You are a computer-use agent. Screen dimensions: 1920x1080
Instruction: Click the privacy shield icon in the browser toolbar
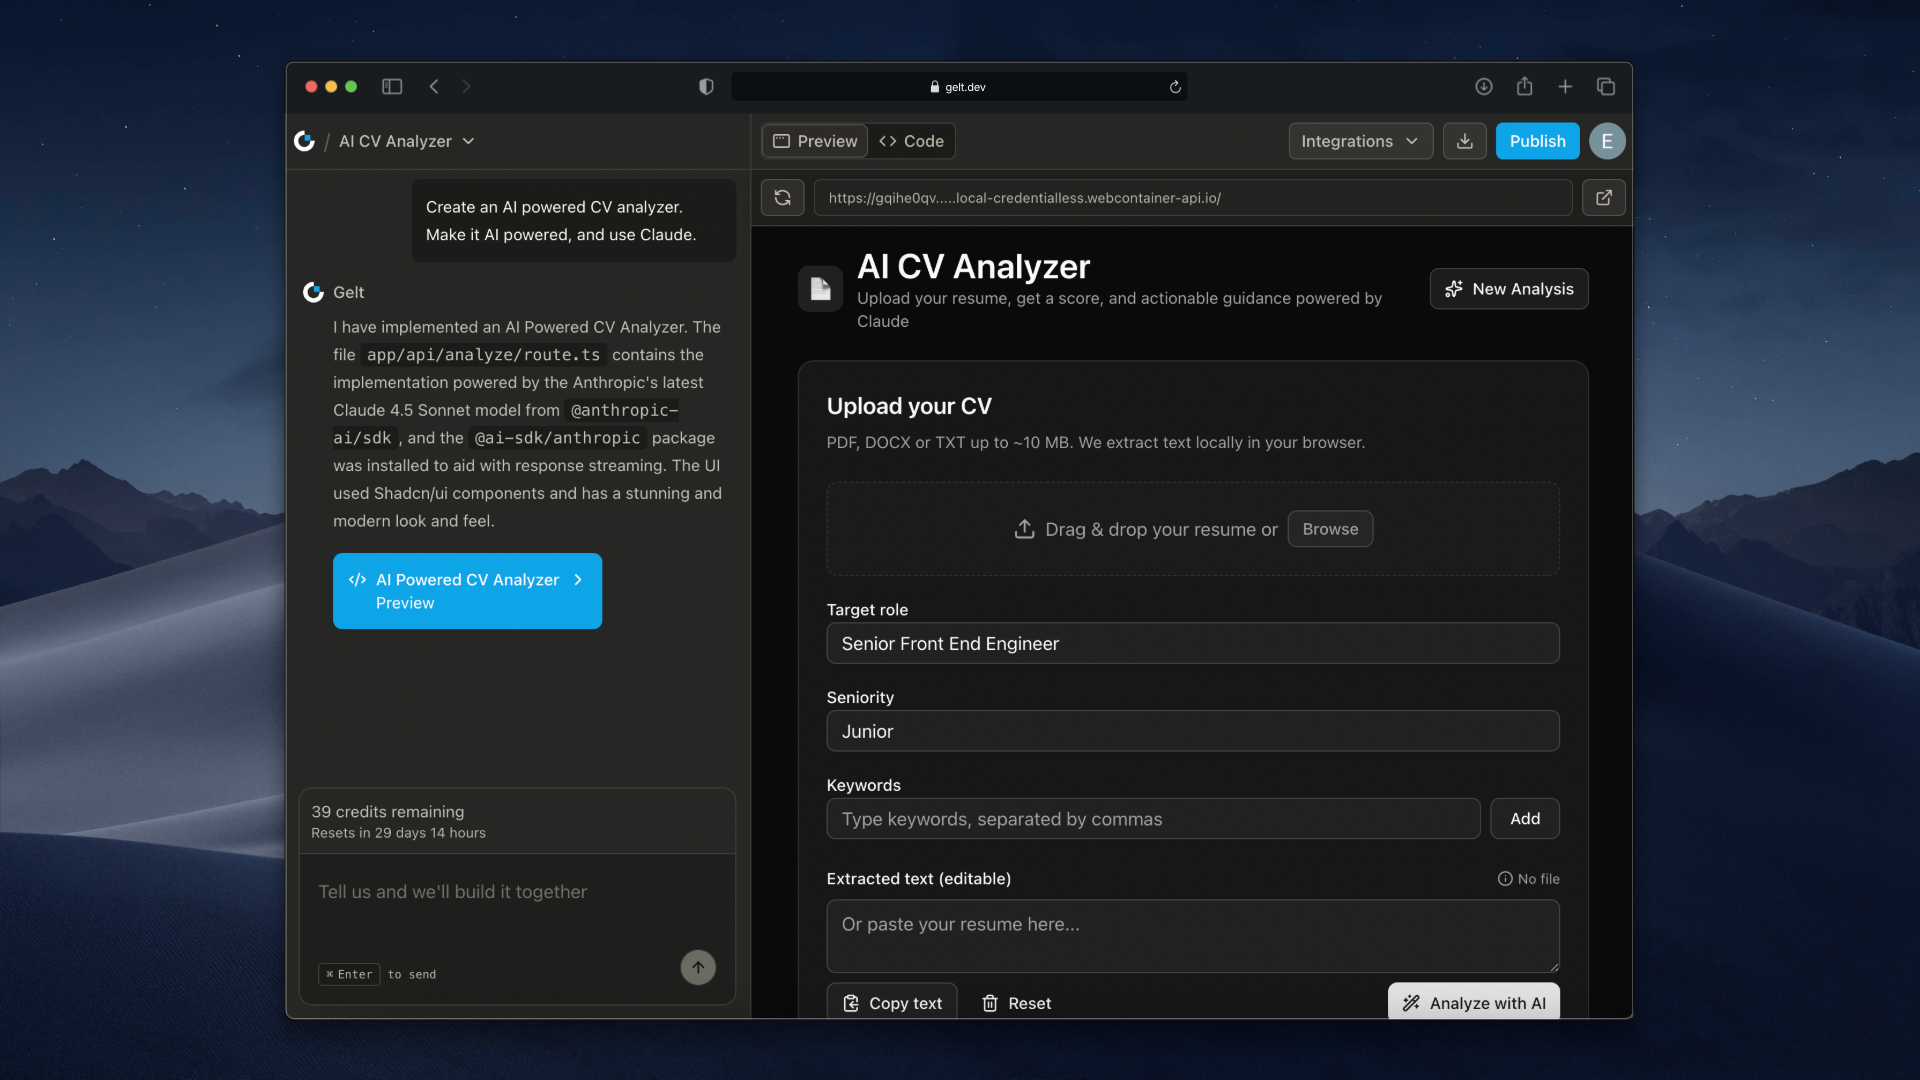[706, 86]
